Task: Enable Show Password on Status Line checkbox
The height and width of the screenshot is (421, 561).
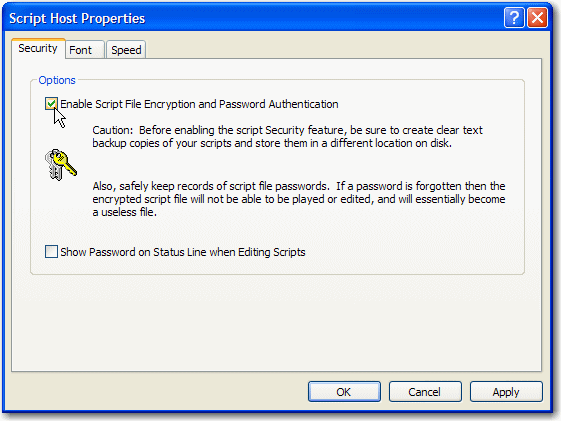Action: 51,251
